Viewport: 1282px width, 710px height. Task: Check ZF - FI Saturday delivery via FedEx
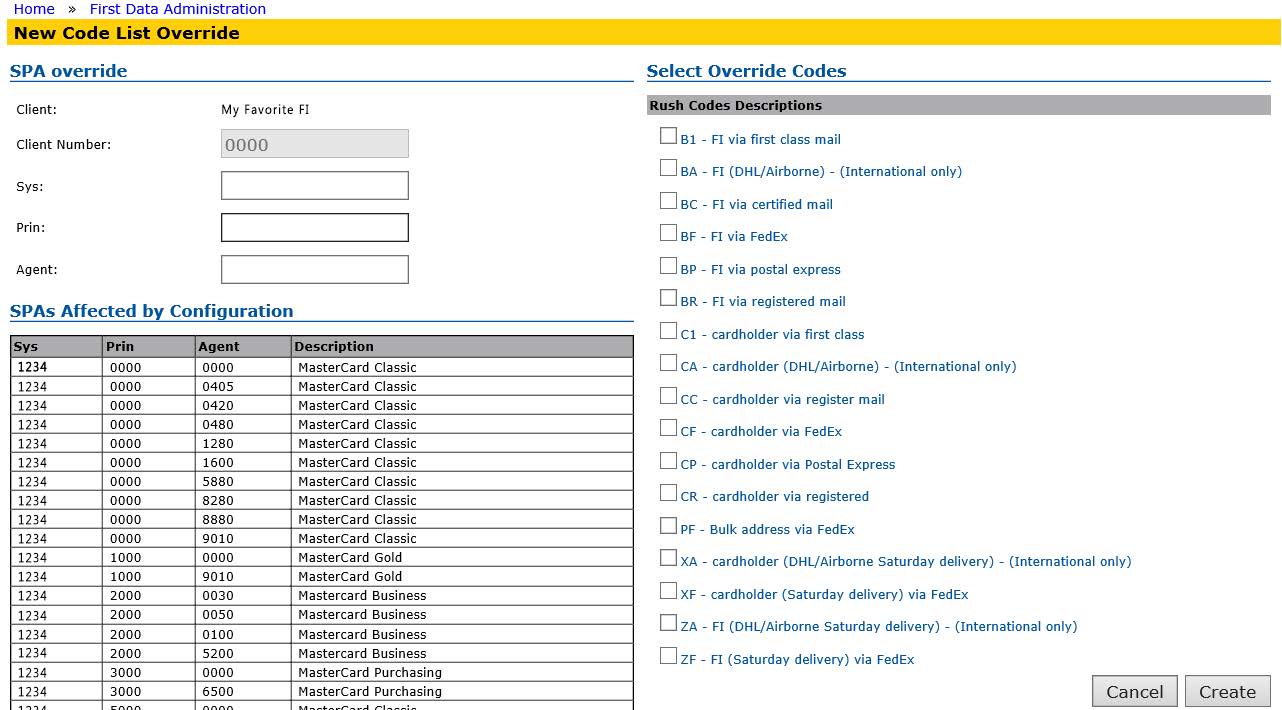point(668,656)
